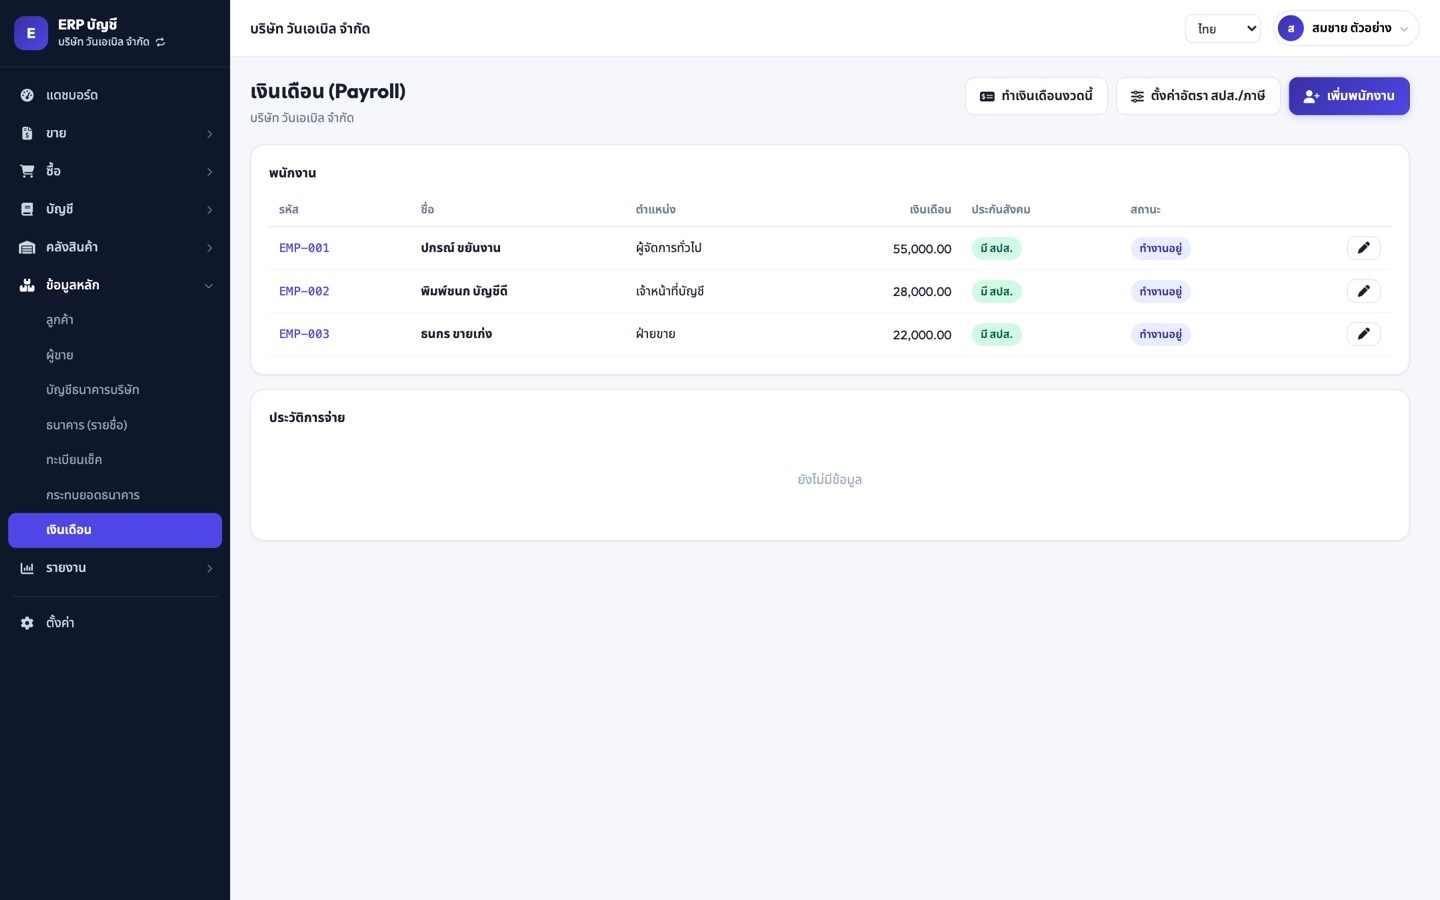This screenshot has width=1440, height=900.
Task: Click employee name ปกรณ์ ขยันงาน
Action: [x=460, y=248]
